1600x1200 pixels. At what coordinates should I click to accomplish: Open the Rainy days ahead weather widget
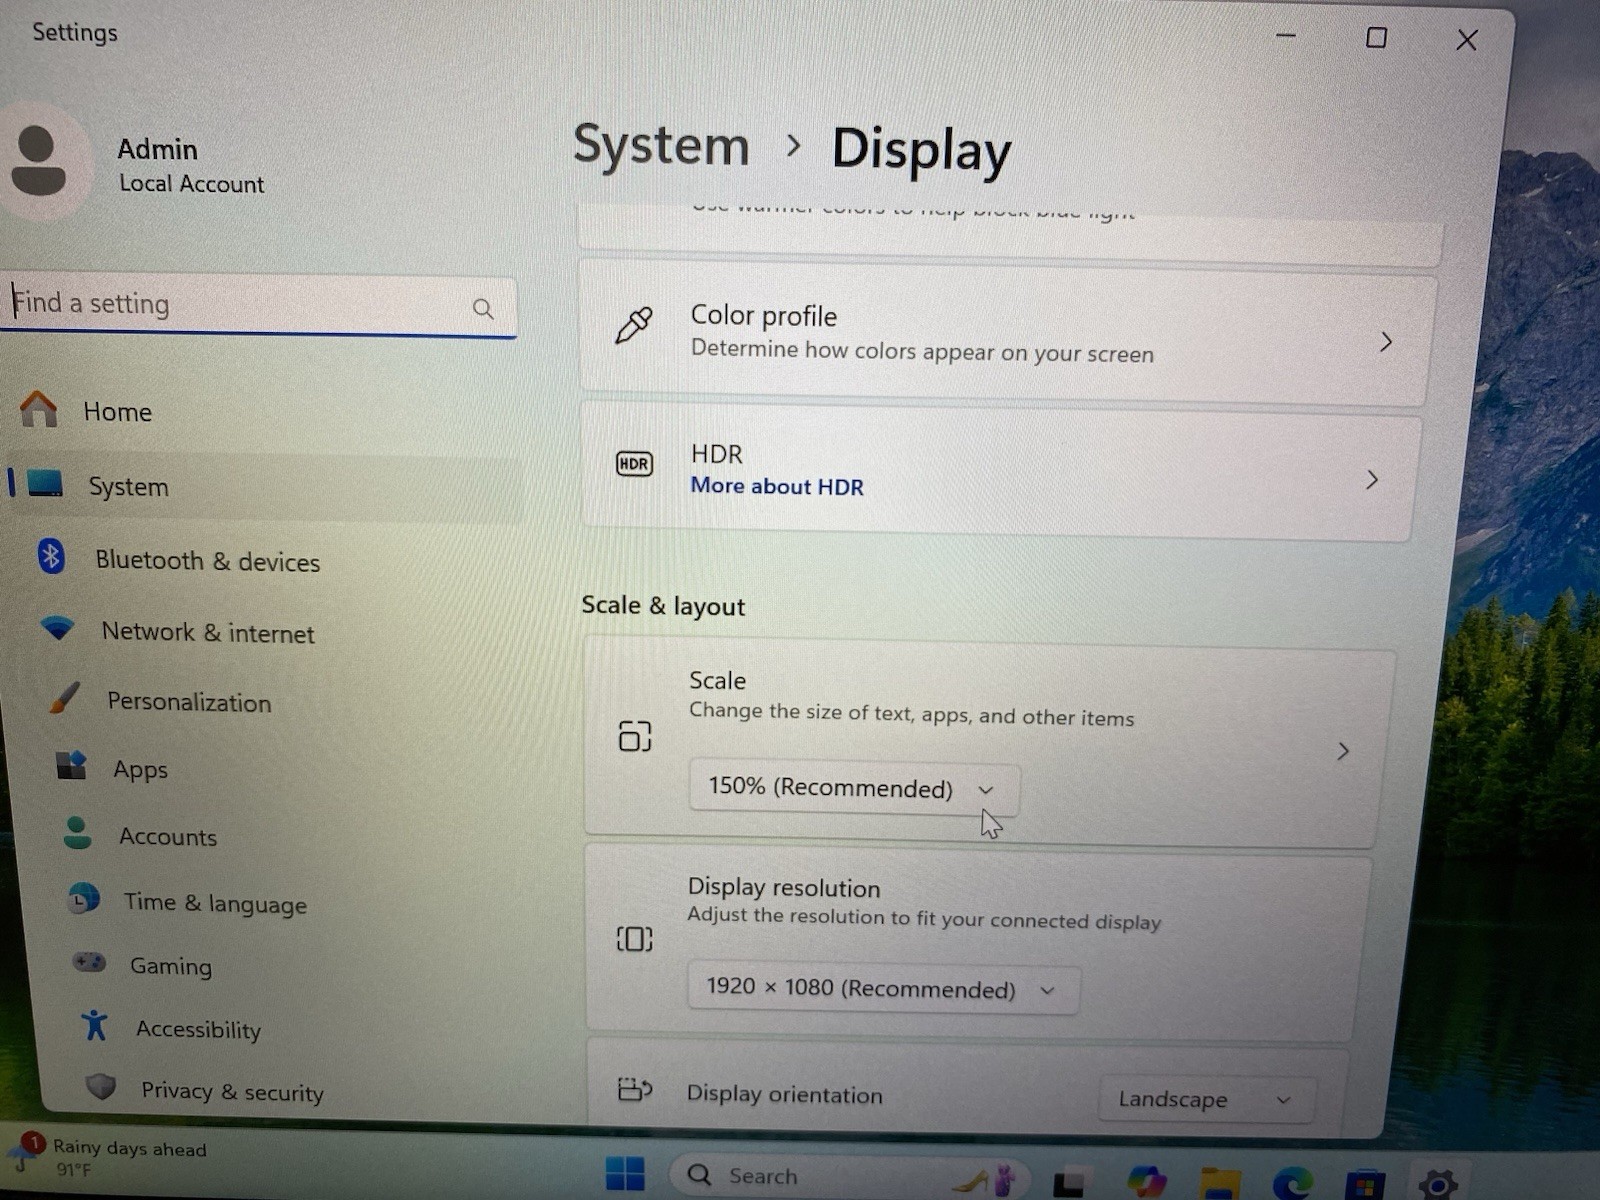pyautogui.click(x=110, y=1158)
